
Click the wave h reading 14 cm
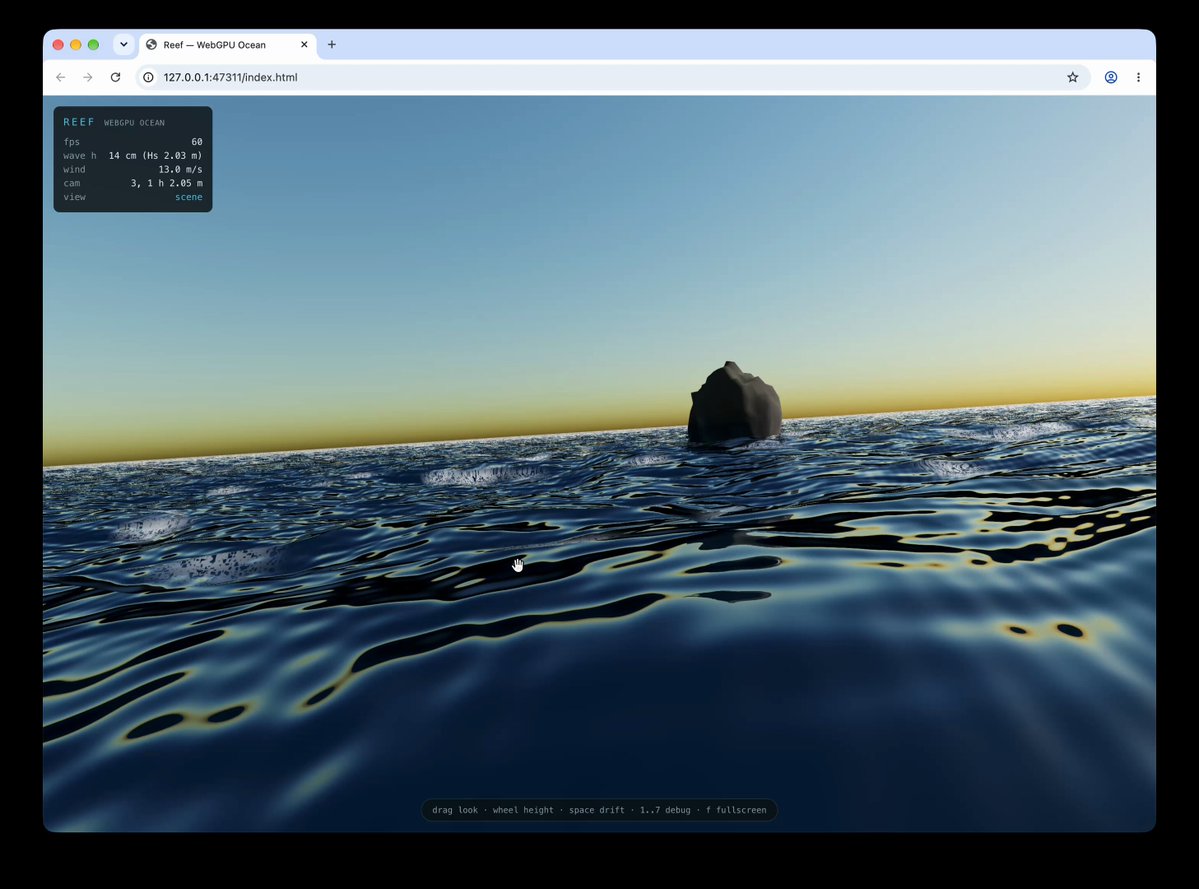point(155,156)
